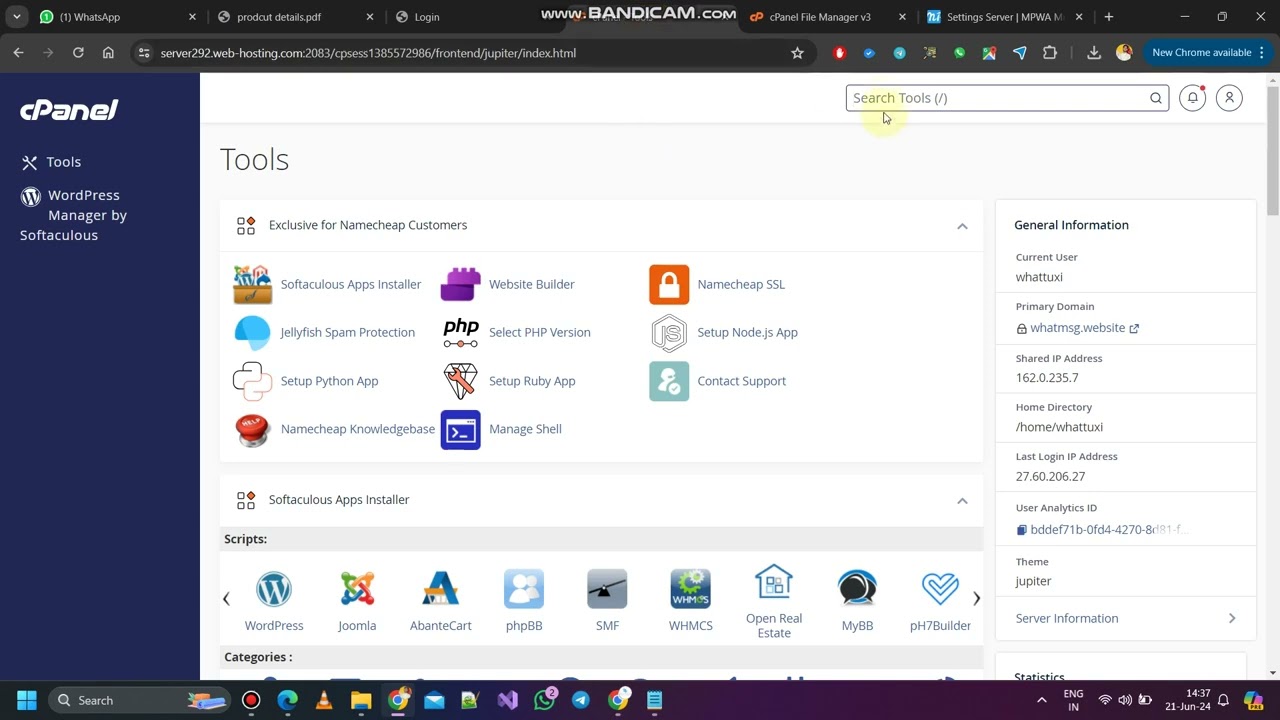Open Setup Node.js App icon
The image size is (1280, 720).
click(669, 333)
